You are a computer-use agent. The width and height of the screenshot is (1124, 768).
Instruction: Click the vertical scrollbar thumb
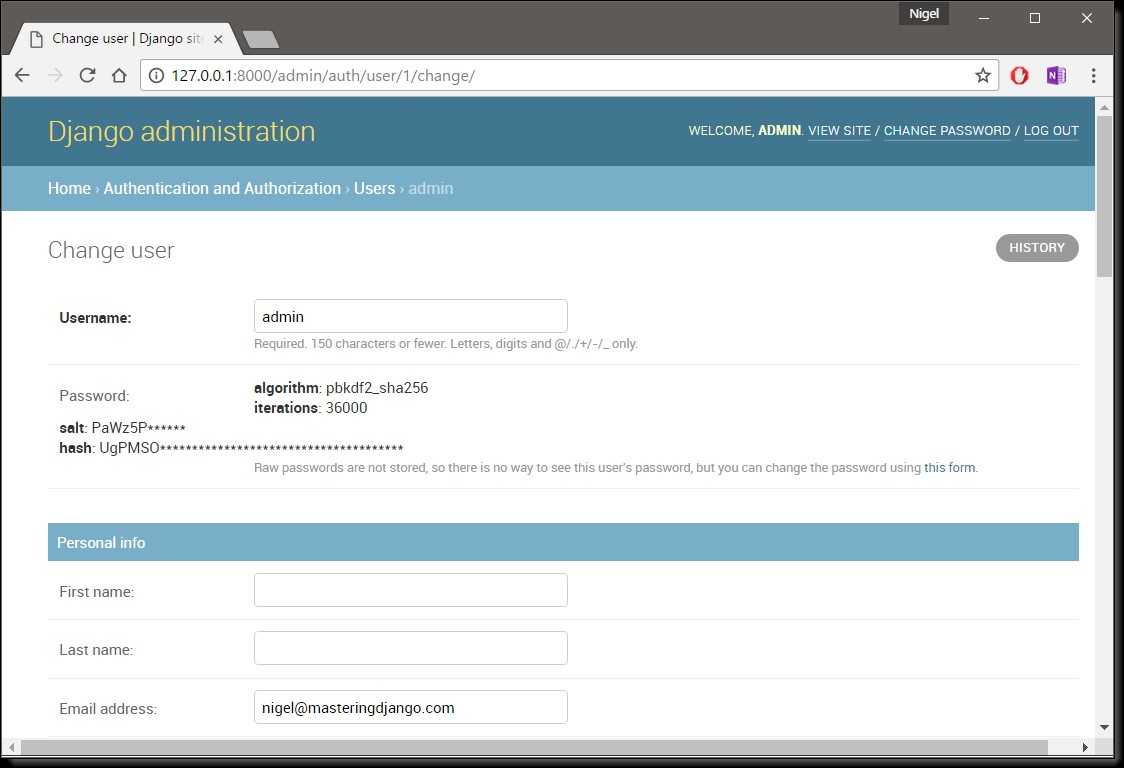pos(1104,196)
